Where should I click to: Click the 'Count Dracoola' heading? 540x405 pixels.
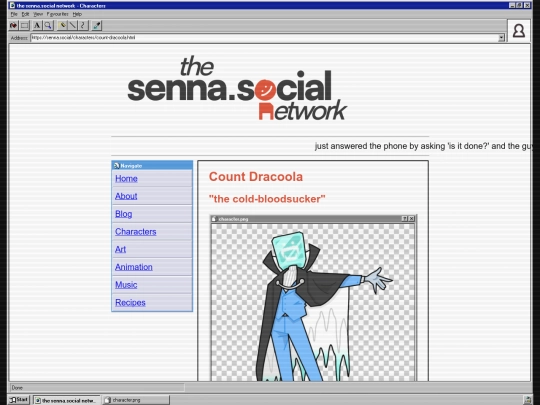(256, 177)
